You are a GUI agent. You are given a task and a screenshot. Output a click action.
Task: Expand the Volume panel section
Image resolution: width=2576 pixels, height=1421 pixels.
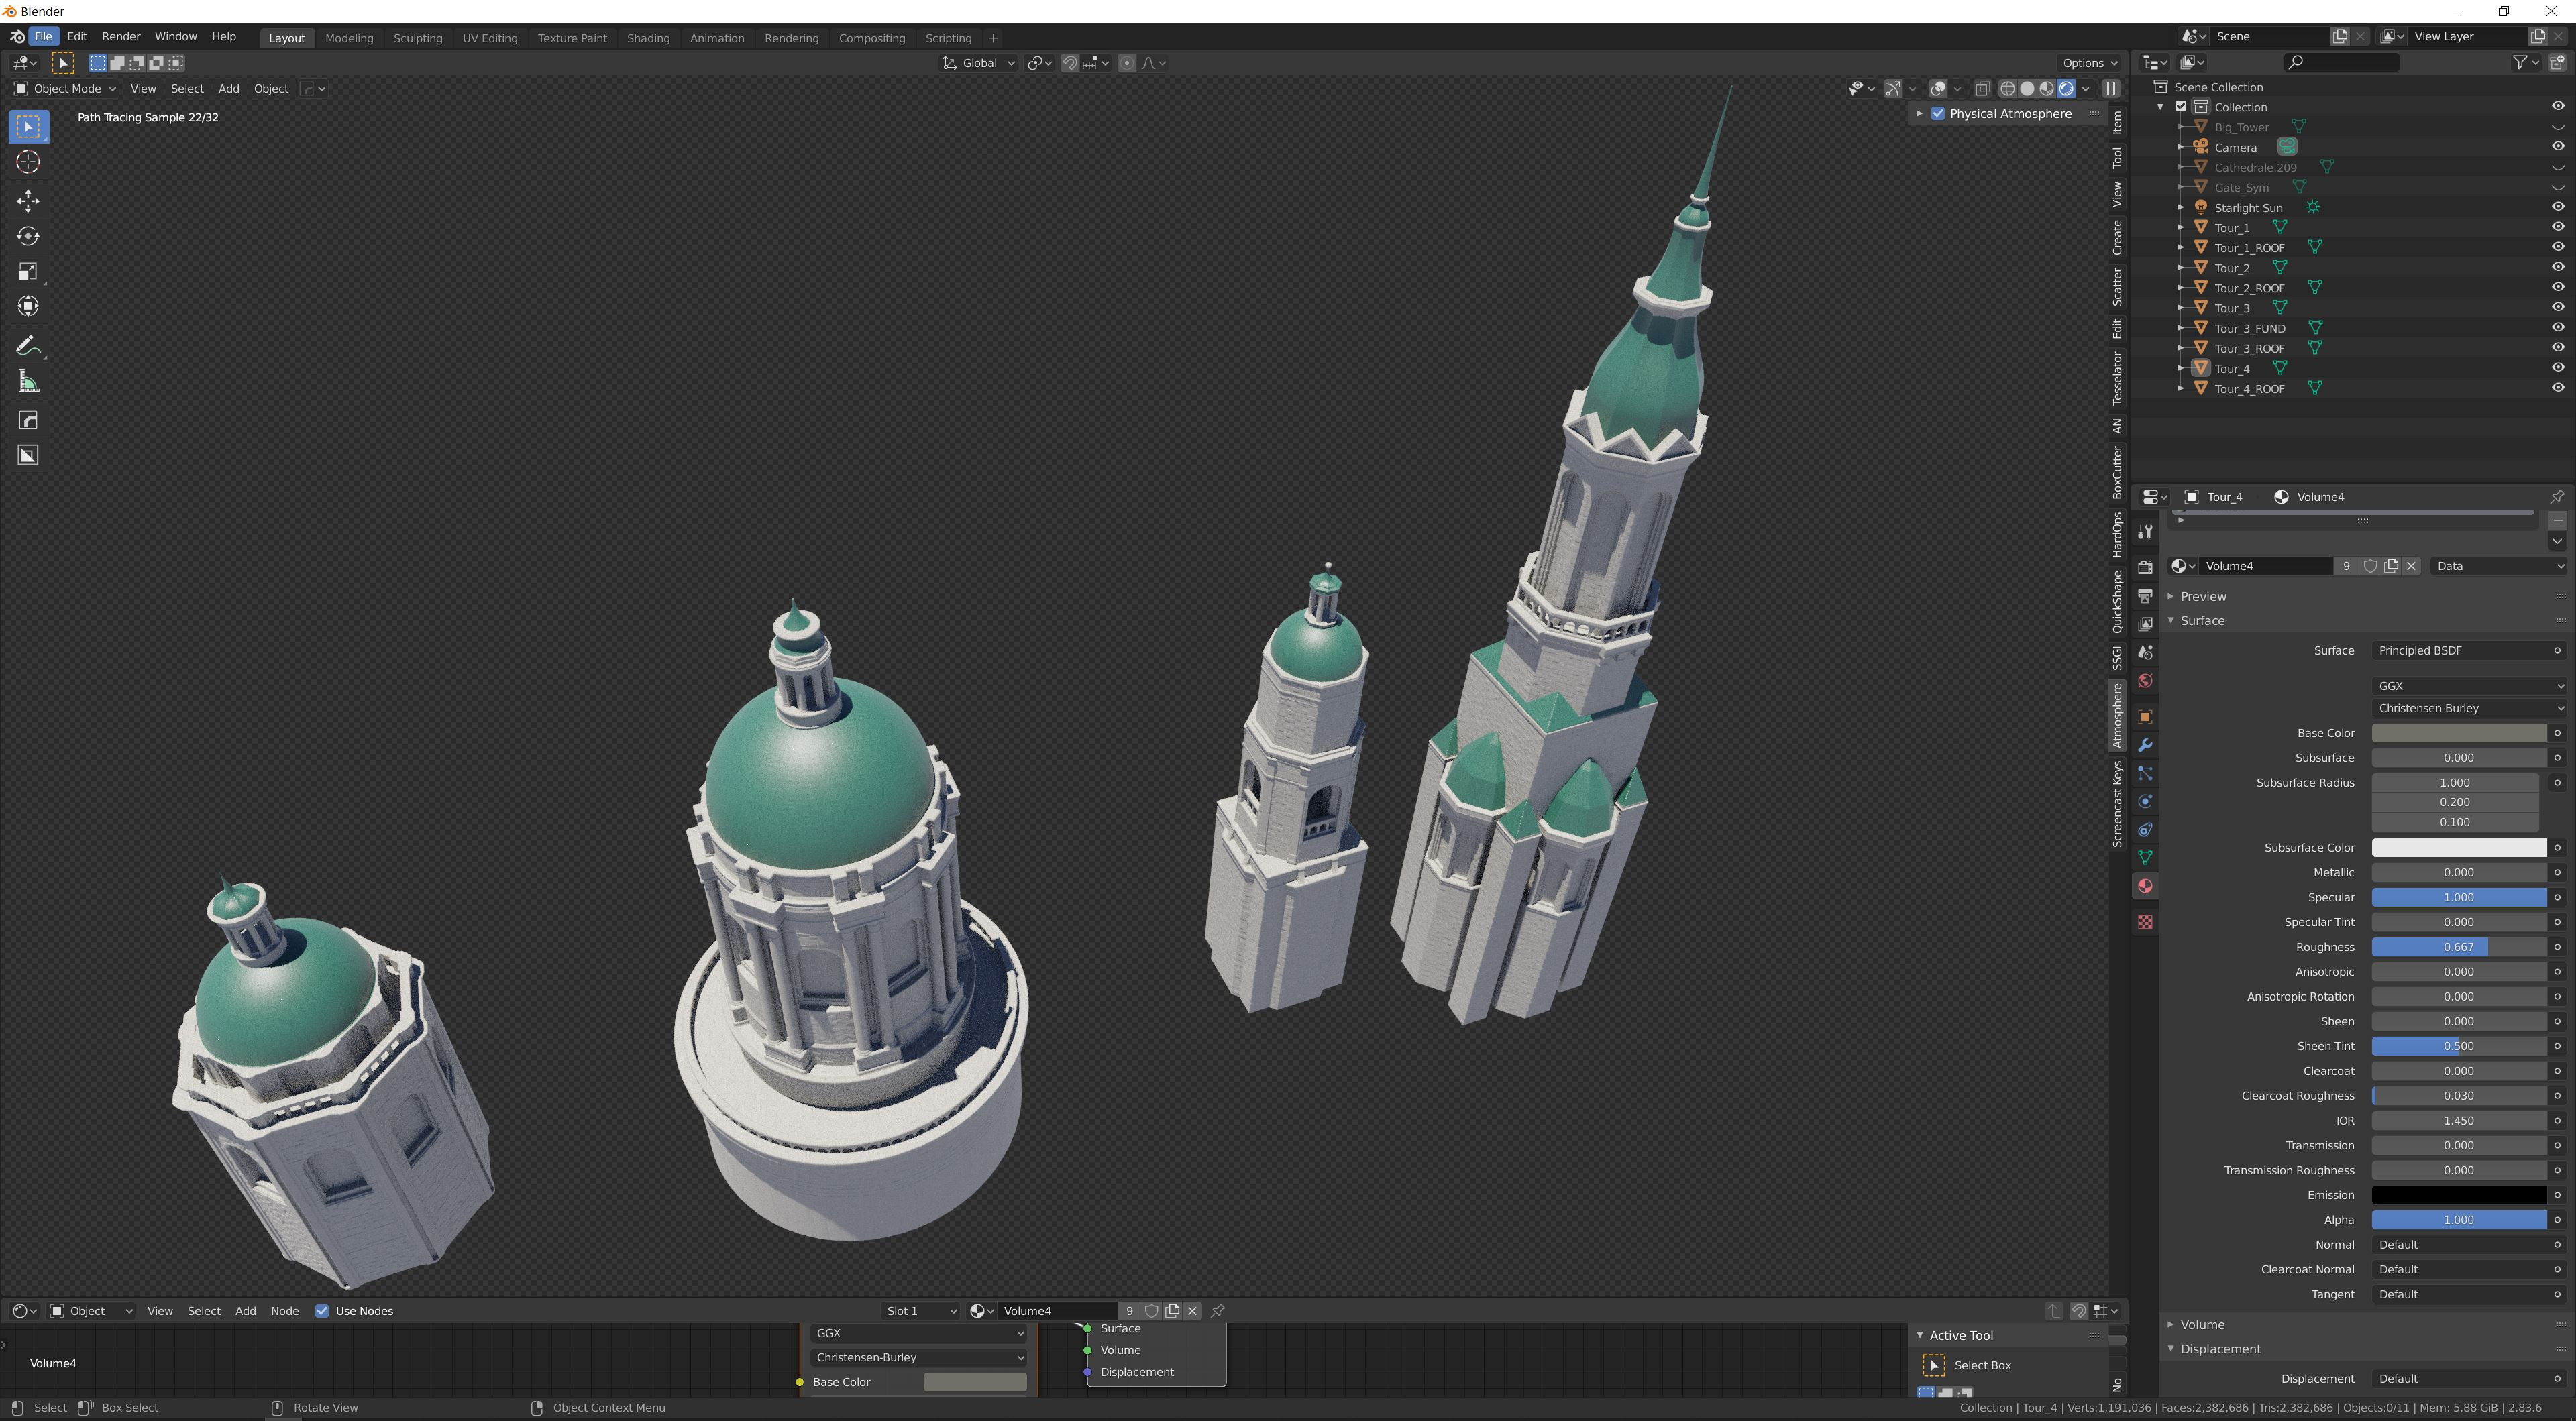point(2202,1324)
